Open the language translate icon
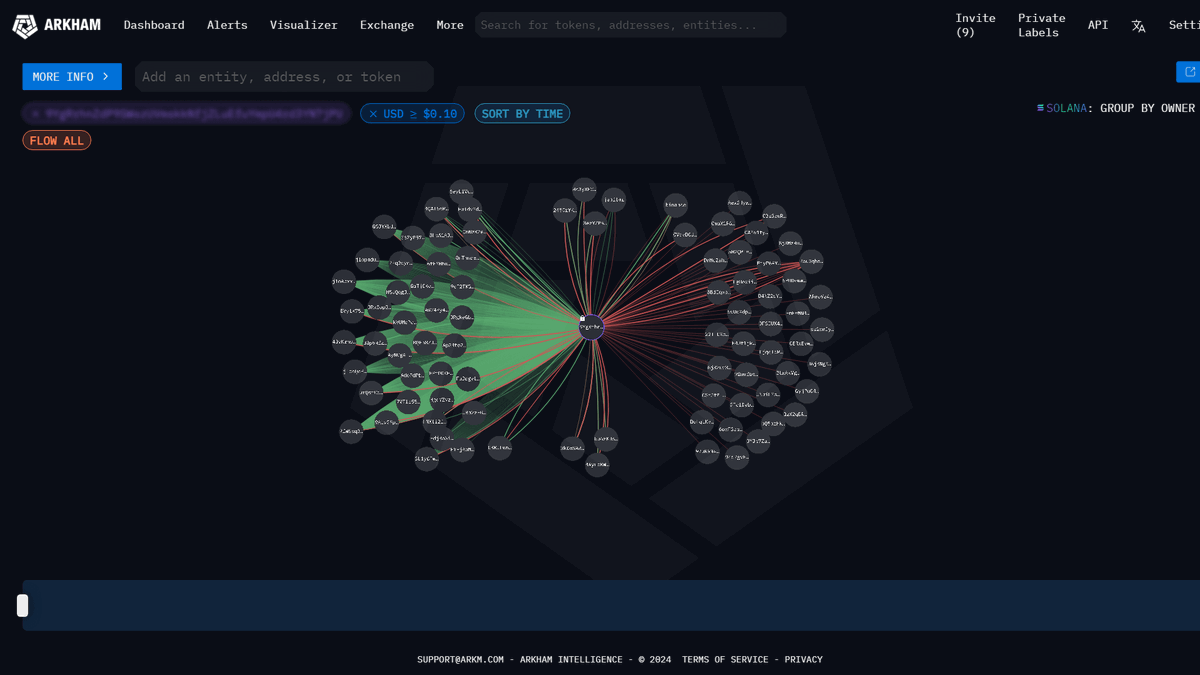The image size is (1200, 675). (1138, 26)
